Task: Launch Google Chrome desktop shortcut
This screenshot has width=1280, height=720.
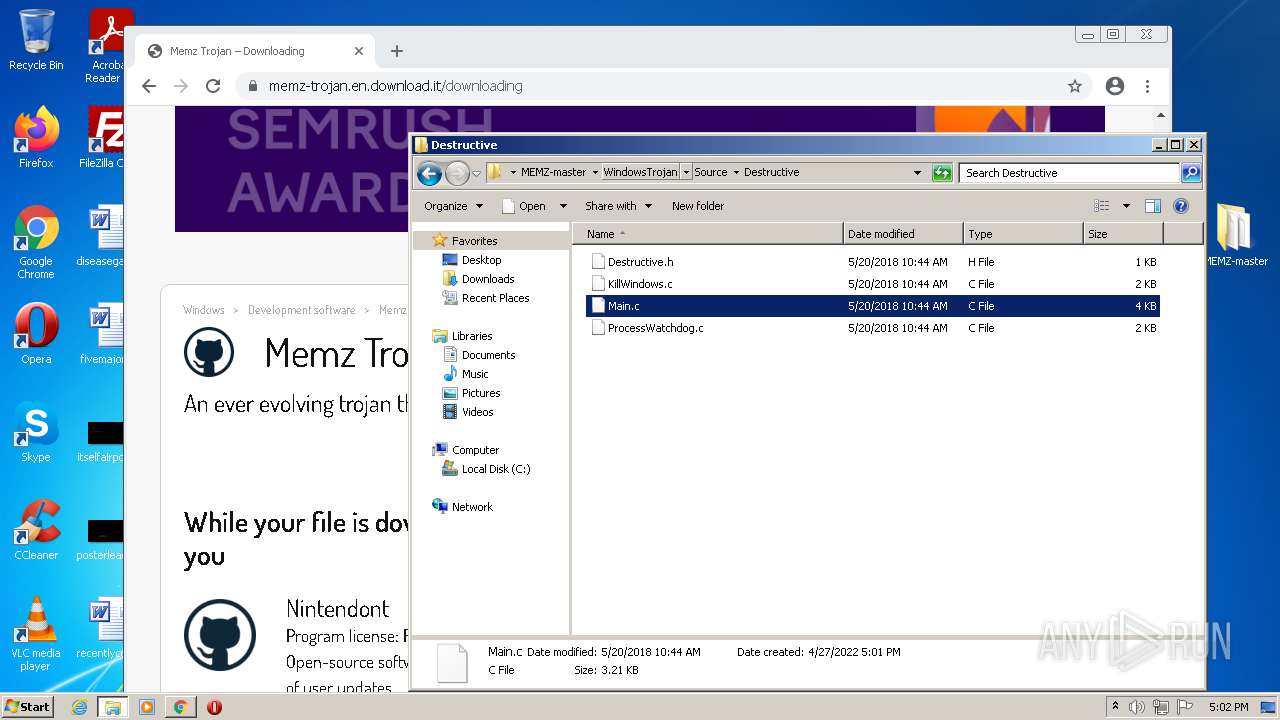Action: coord(36,243)
